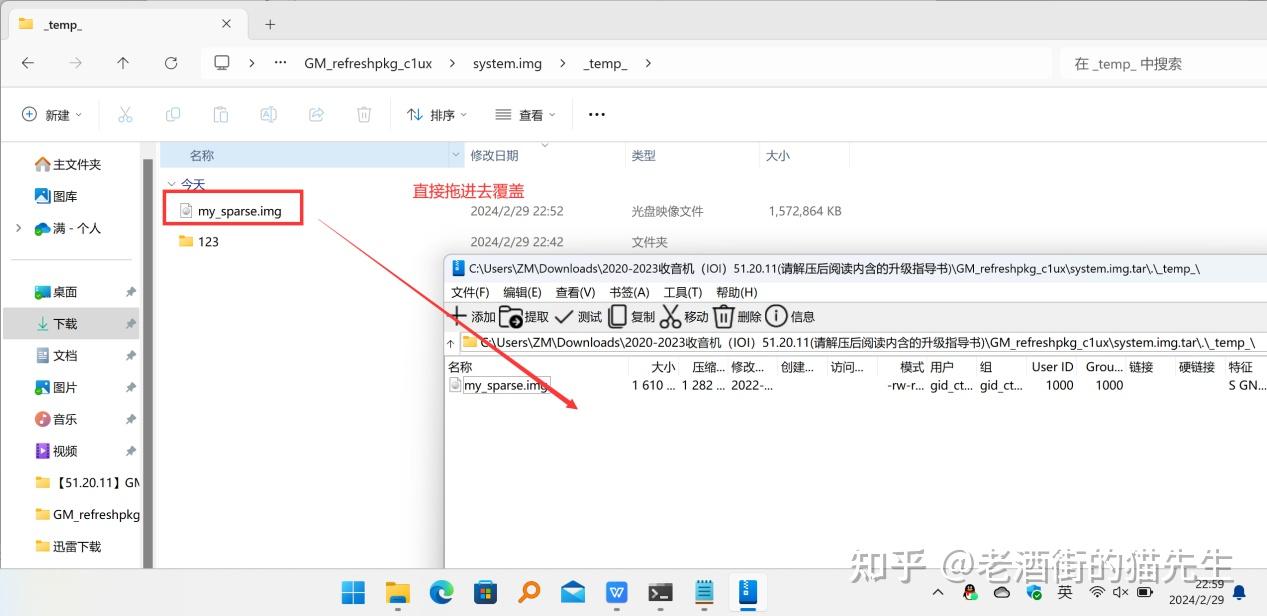
Task: Click the Share icon in Explorer toolbar
Action: click(x=316, y=114)
